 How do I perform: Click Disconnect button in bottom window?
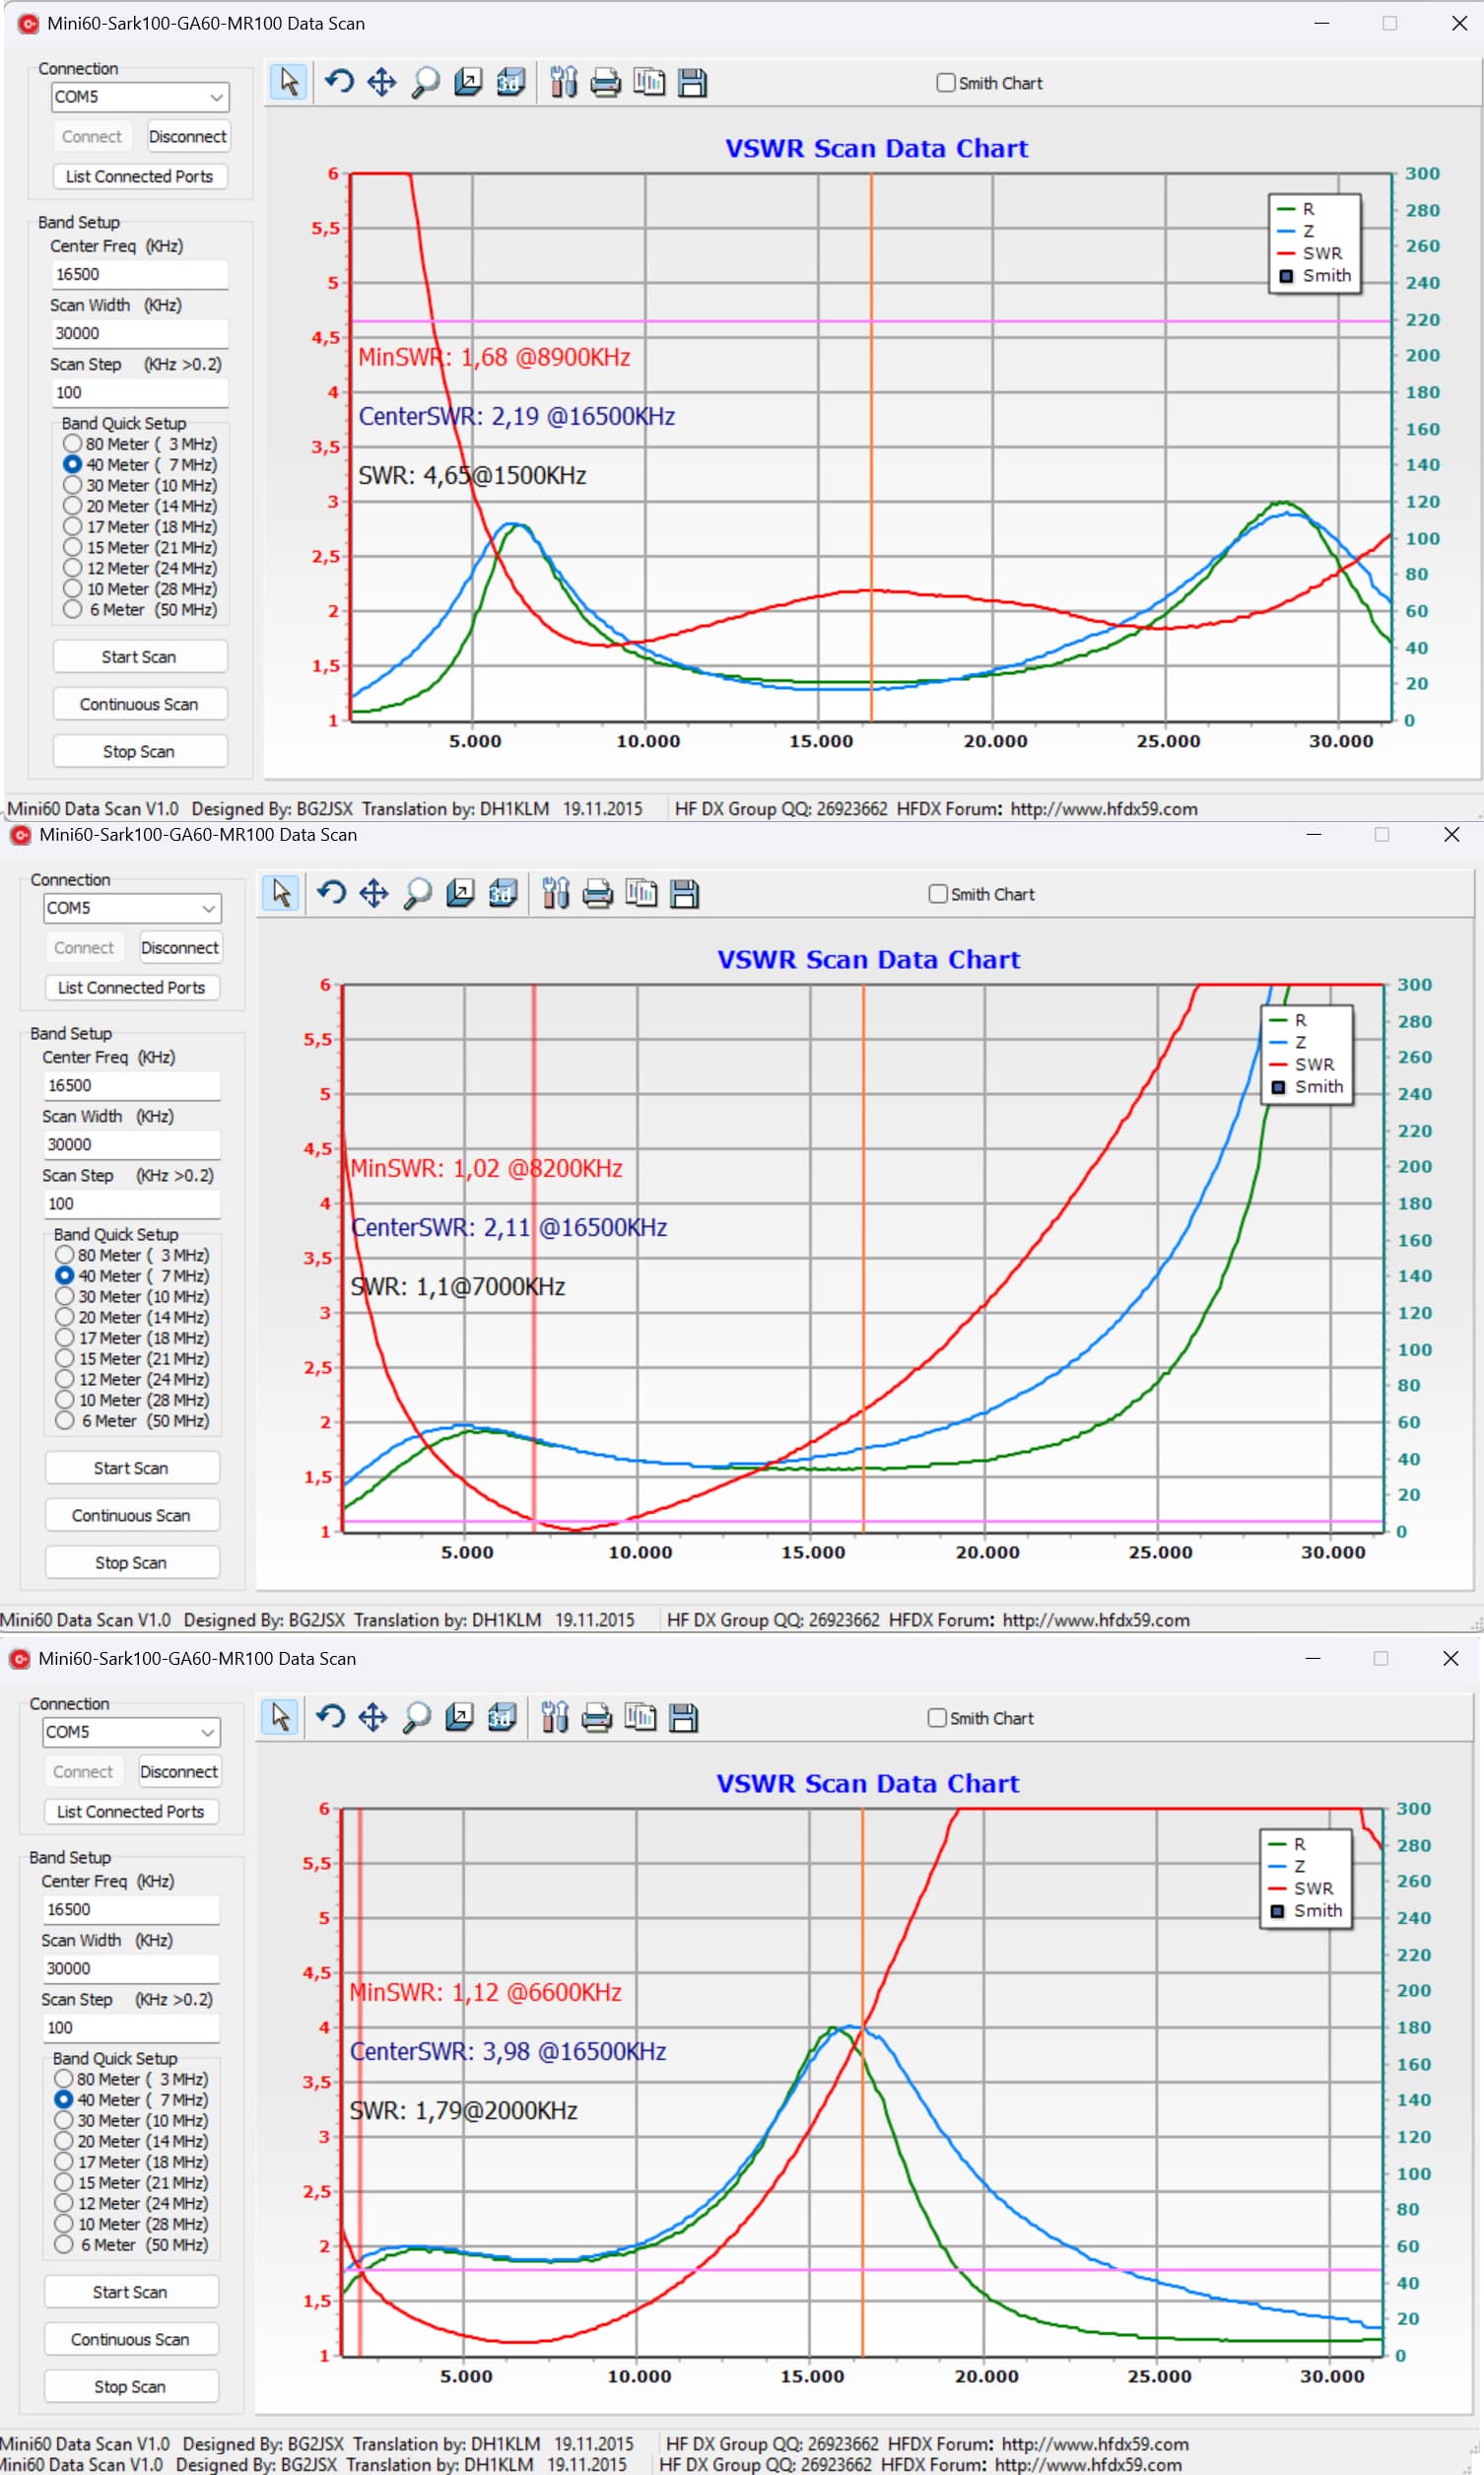[178, 1771]
